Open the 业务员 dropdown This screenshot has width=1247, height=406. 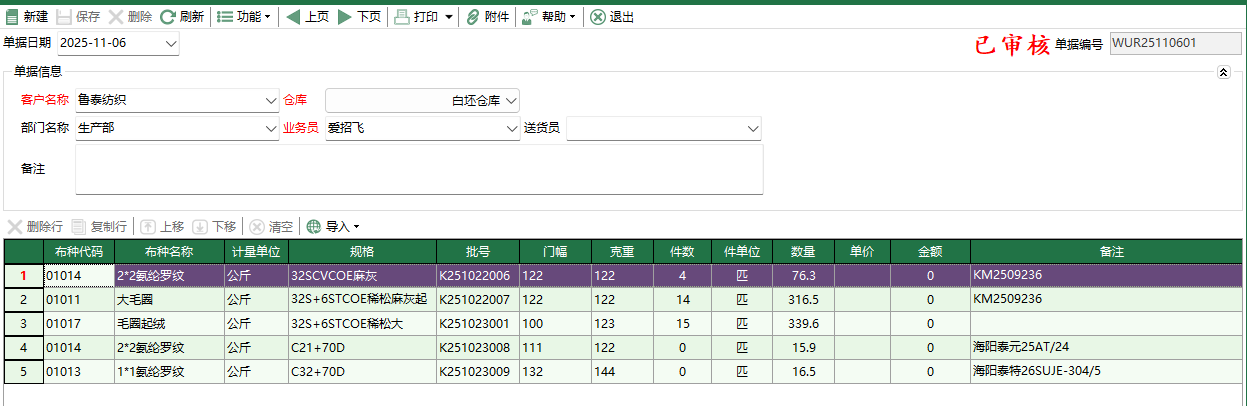pos(512,128)
